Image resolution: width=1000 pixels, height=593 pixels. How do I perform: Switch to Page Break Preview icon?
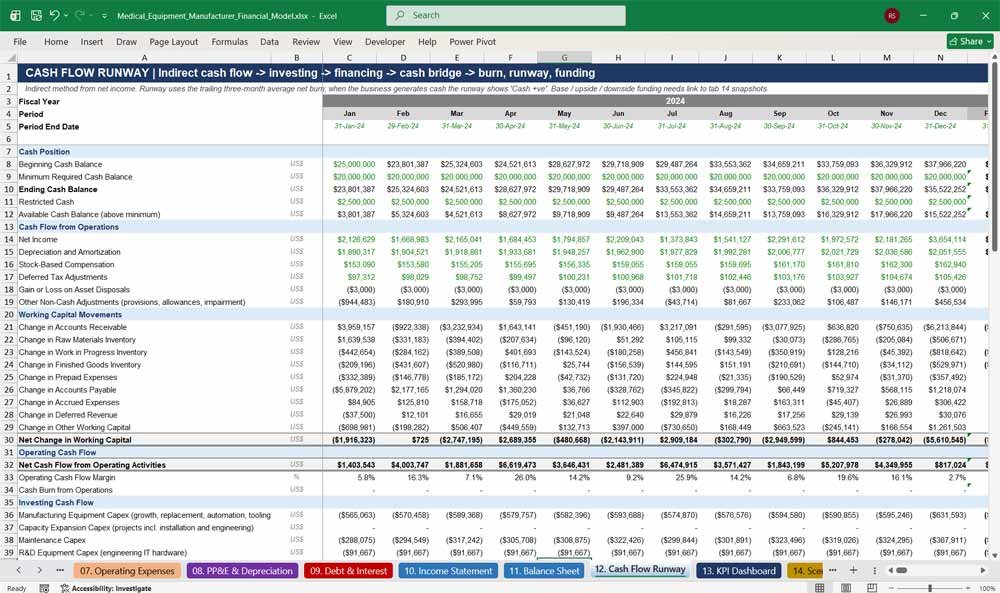(x=872, y=588)
